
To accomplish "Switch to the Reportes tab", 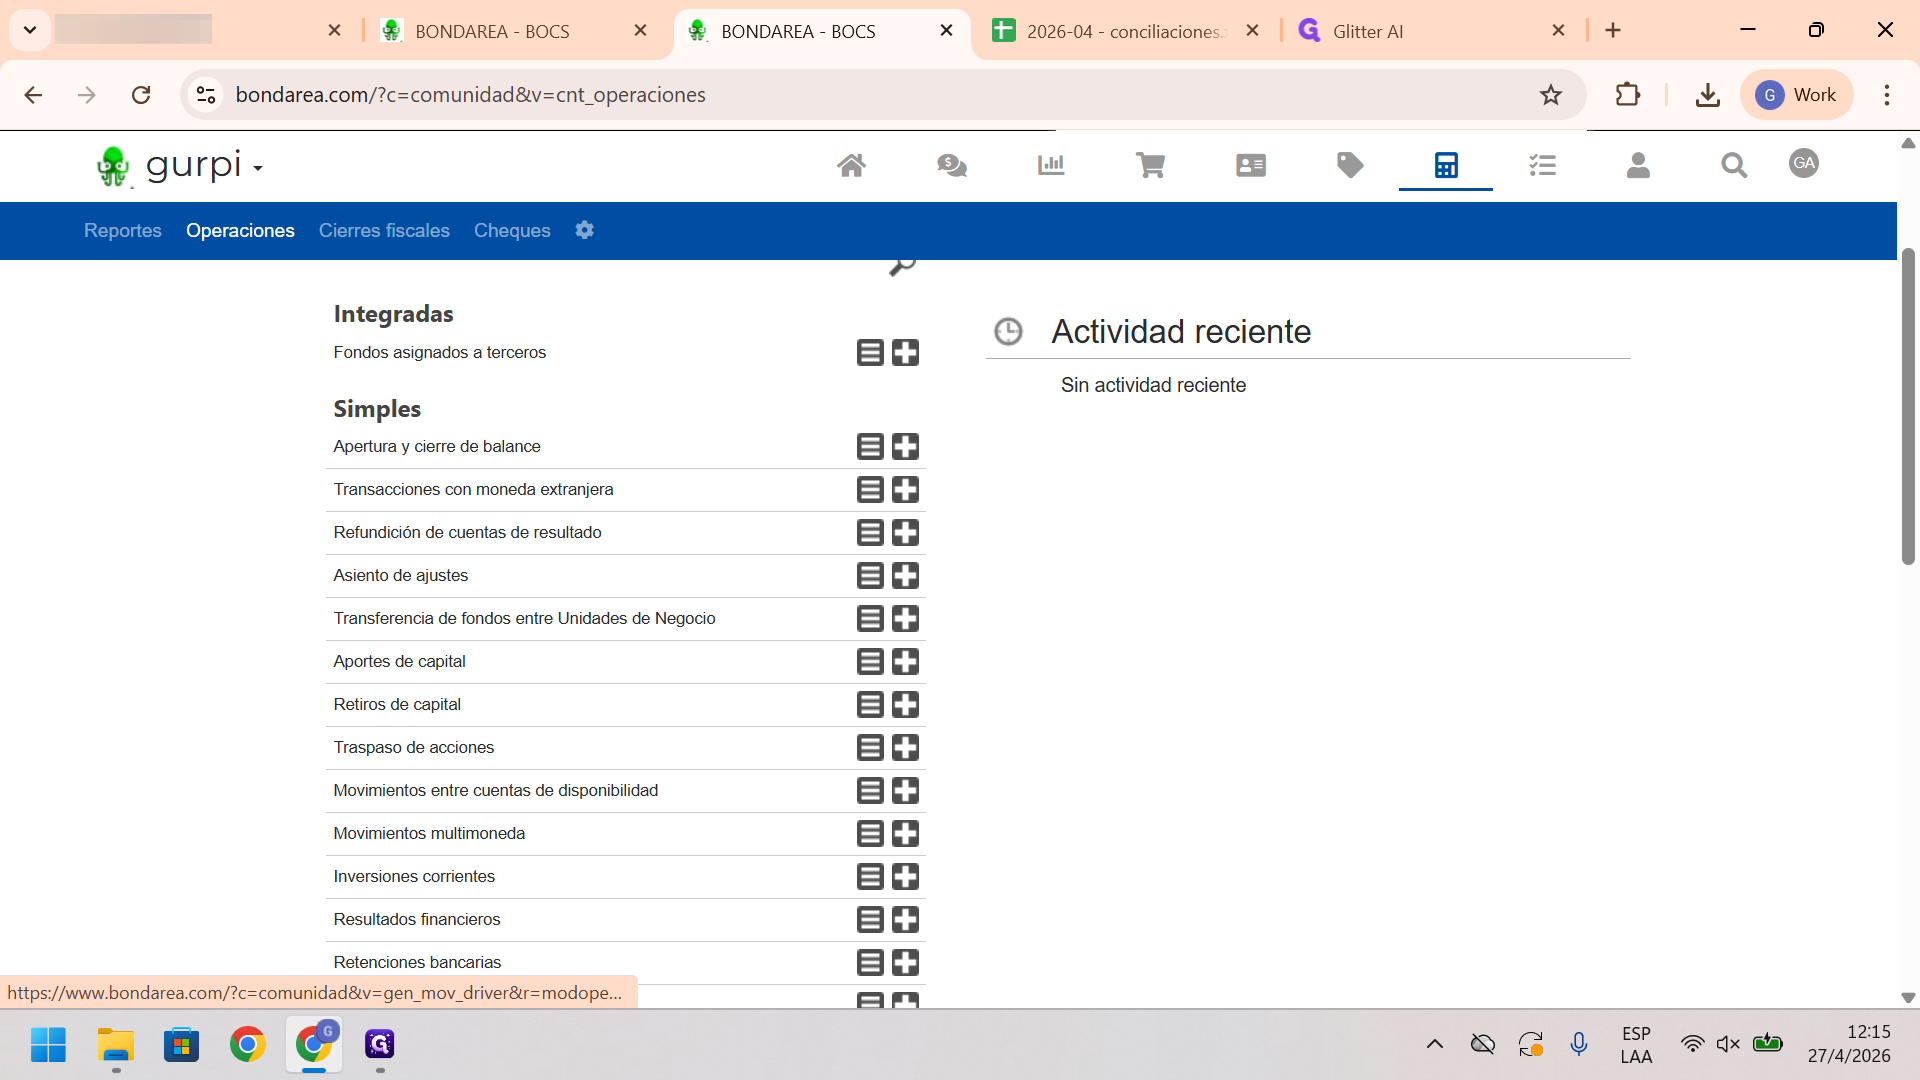I will pyautogui.click(x=123, y=230).
